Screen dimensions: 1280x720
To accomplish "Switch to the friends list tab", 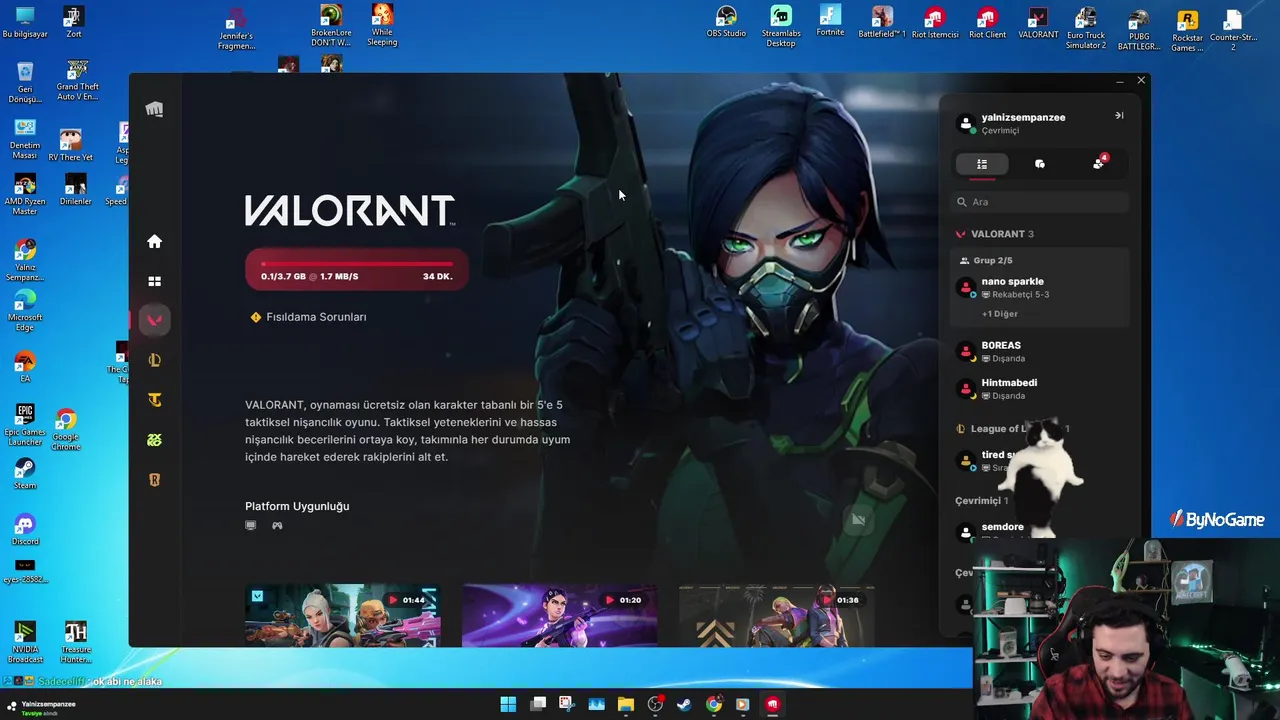I will [x=982, y=164].
